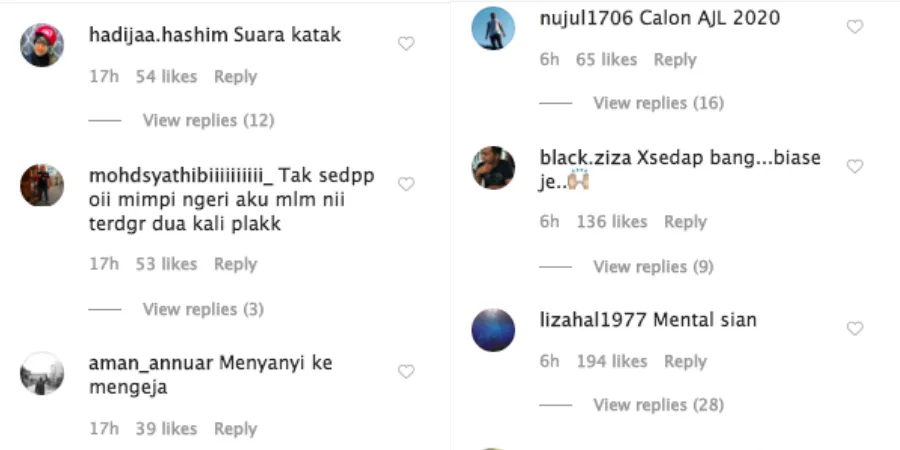This screenshot has height=450, width=900.
Task: Heart black.ziza's "Xsedap bang" comment
Action: coord(855,166)
